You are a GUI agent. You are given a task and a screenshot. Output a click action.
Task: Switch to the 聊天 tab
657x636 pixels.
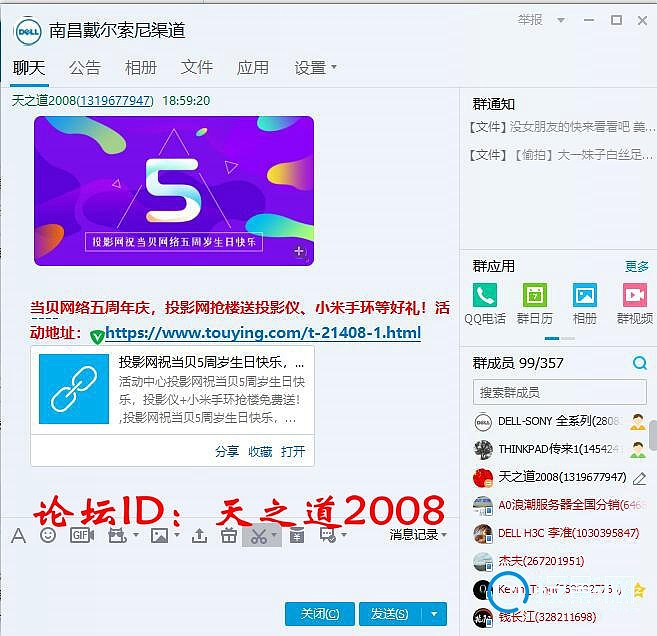29,67
